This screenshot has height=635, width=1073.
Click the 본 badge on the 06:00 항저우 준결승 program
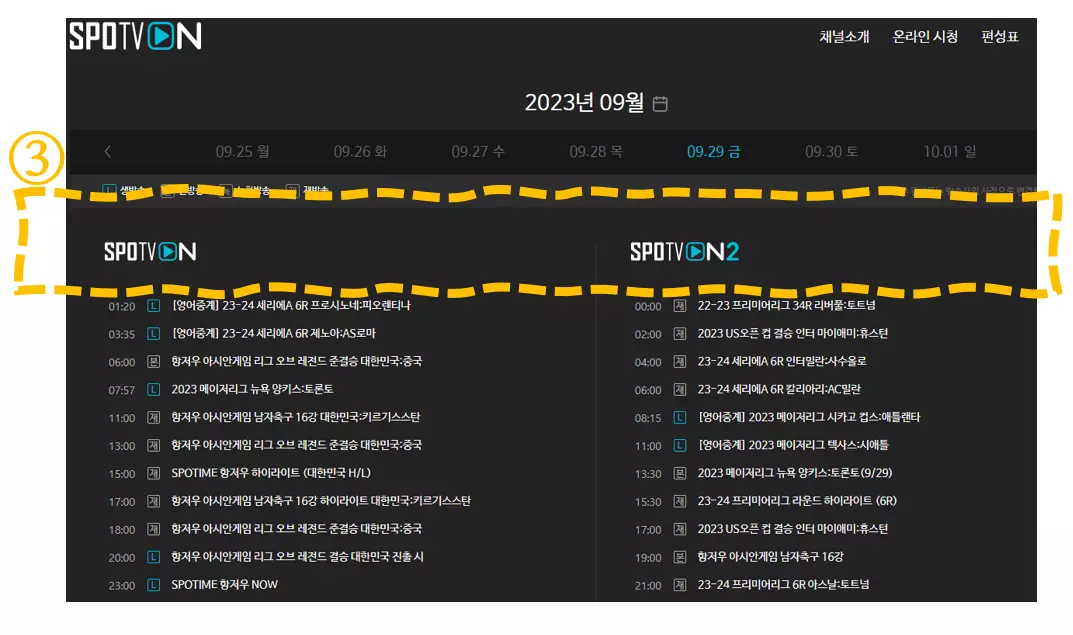click(156, 361)
